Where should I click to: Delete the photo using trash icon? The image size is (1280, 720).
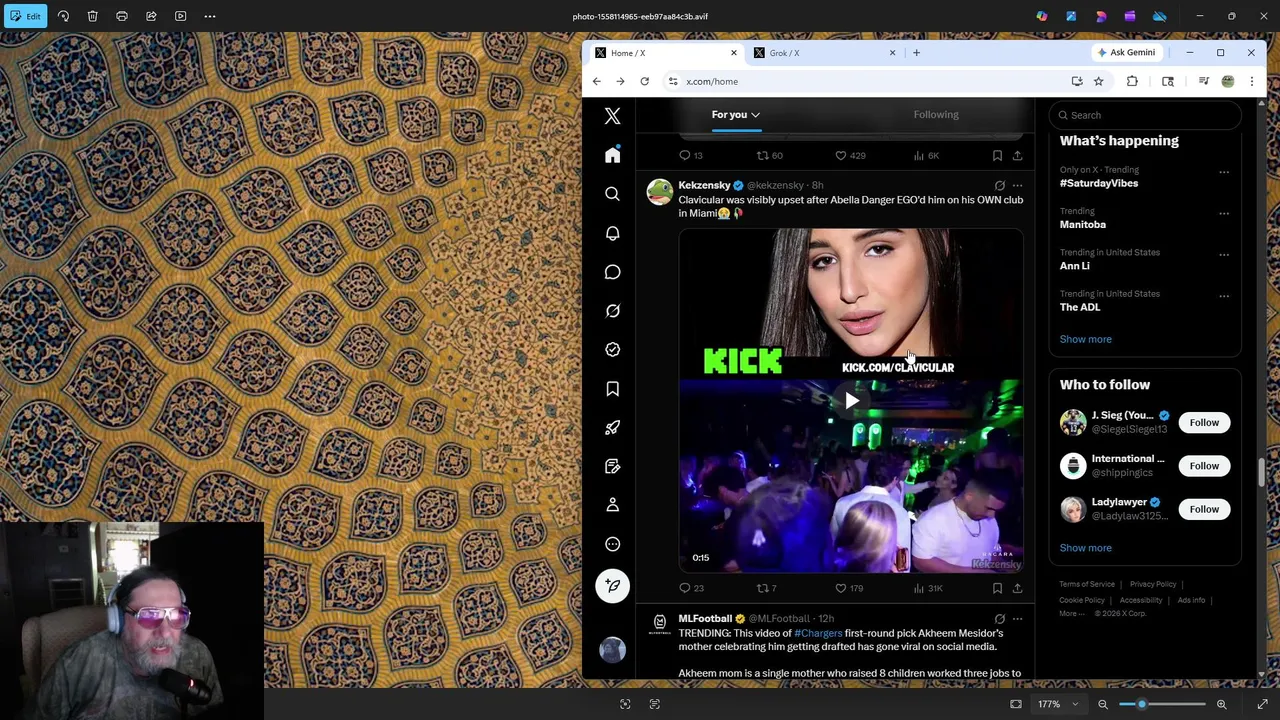[x=92, y=16]
